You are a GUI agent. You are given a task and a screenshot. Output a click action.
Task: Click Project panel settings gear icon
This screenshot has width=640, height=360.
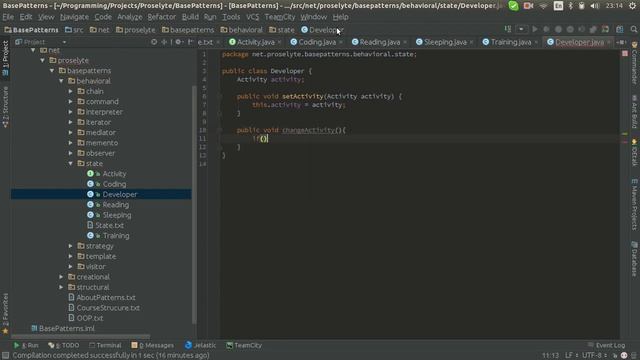(178, 42)
